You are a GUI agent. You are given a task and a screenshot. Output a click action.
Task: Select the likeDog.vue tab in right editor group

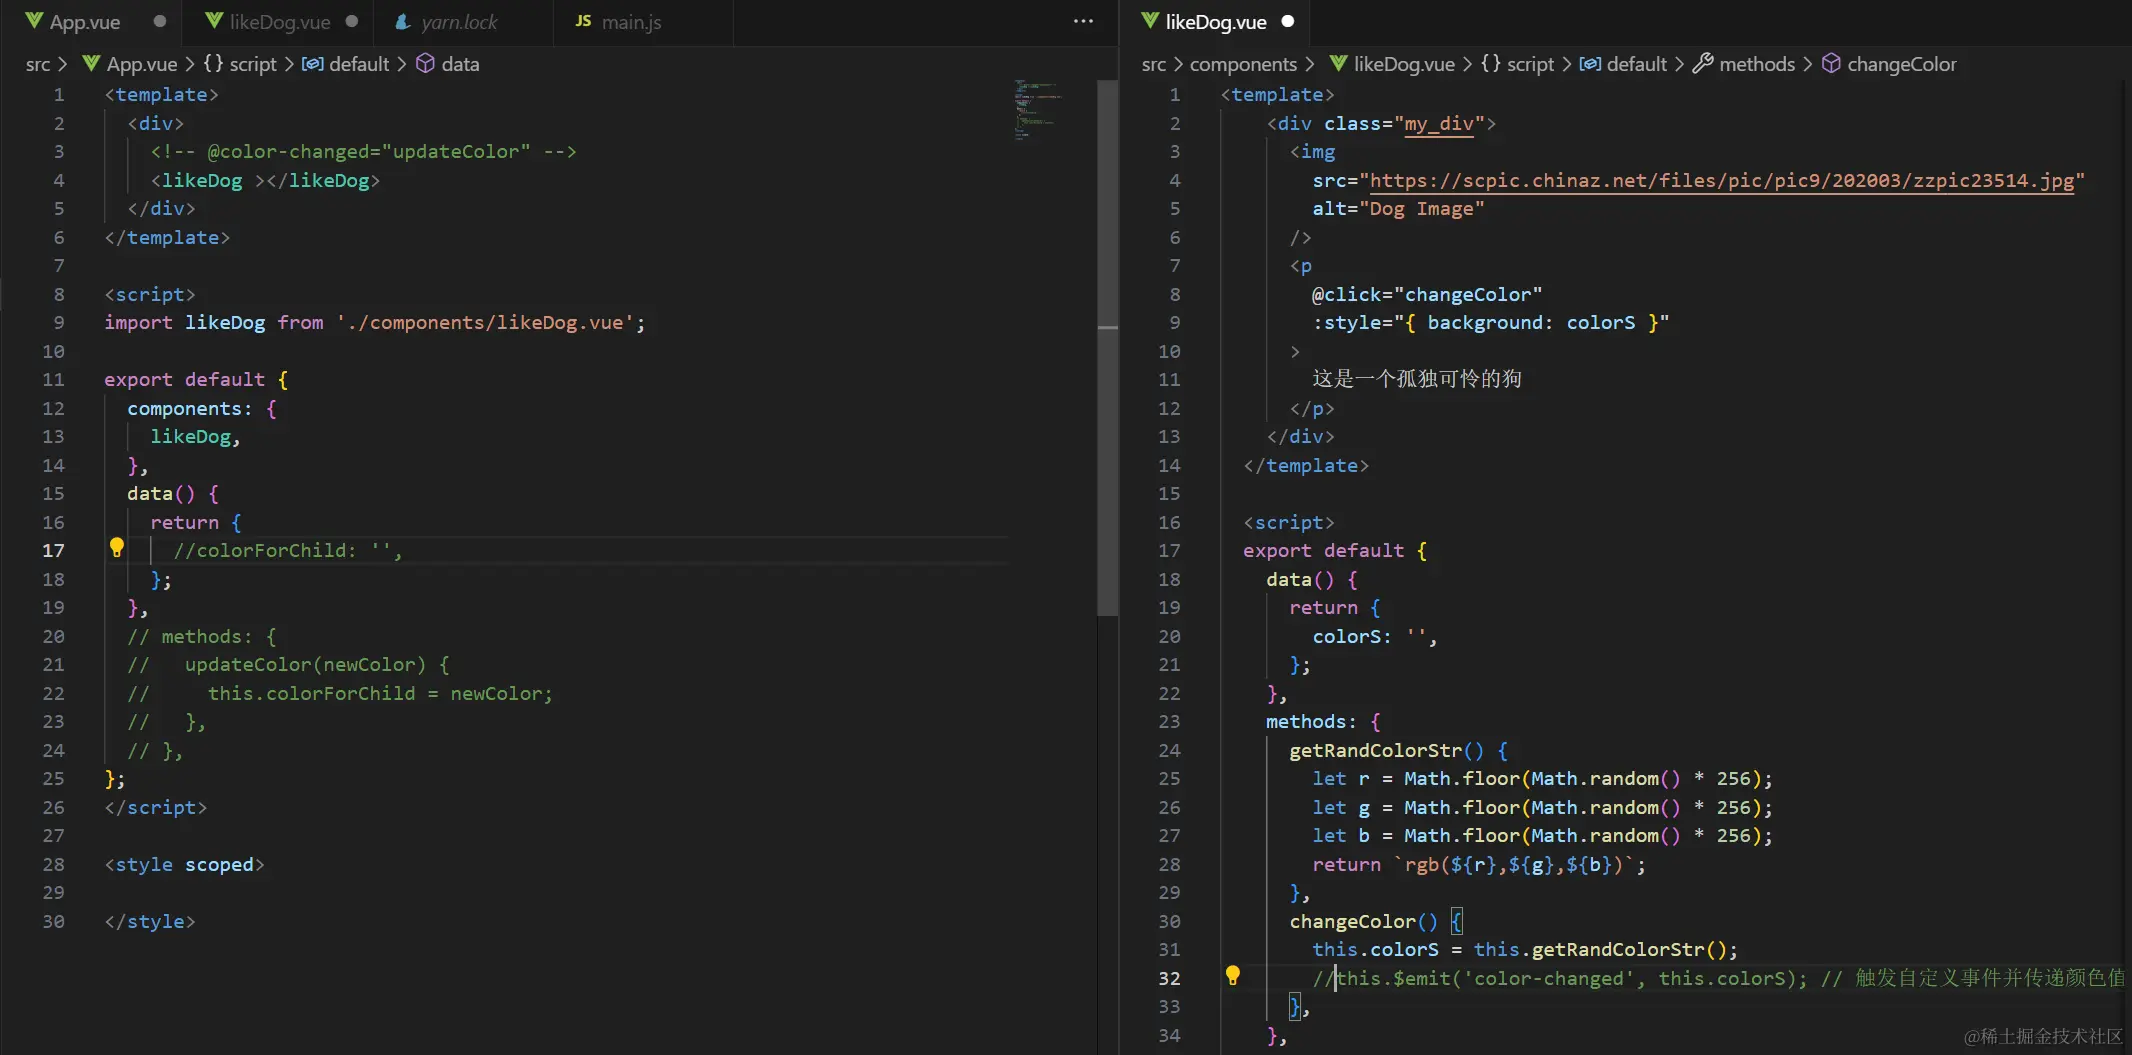pyautogui.click(x=1215, y=22)
